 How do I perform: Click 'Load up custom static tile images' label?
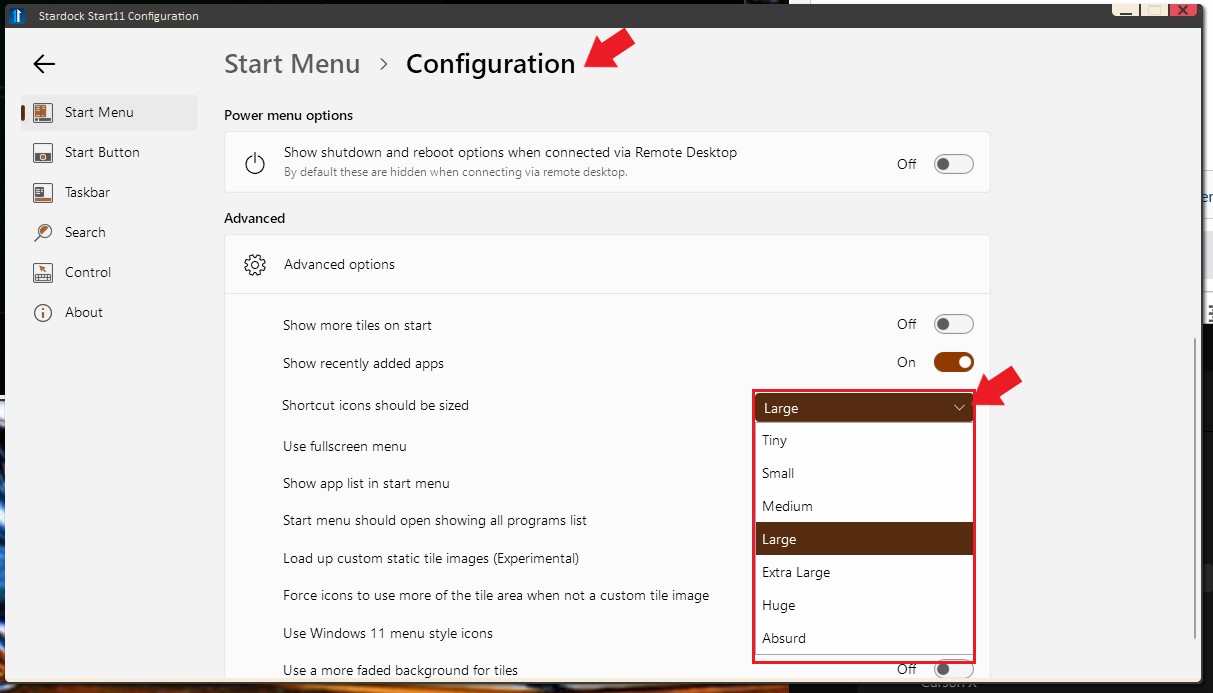pos(431,558)
